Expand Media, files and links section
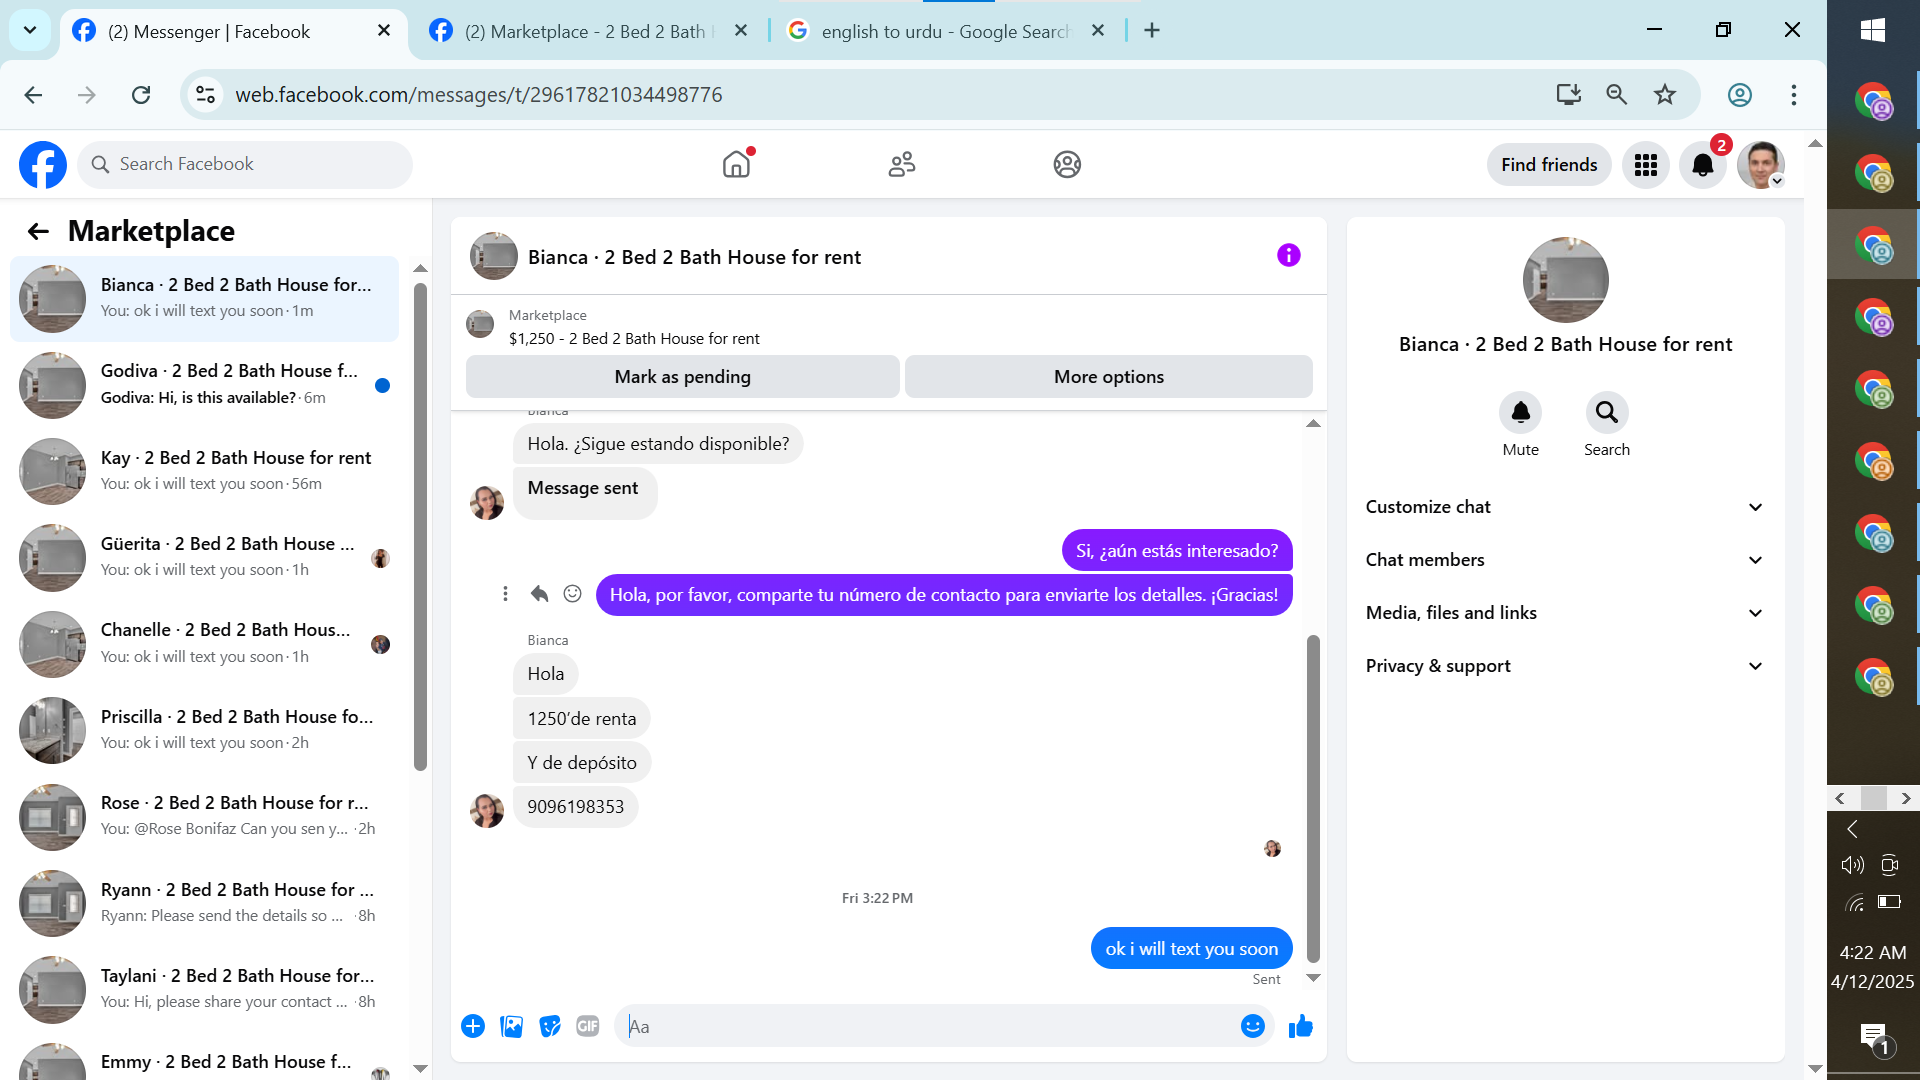The image size is (1920, 1080). point(1564,613)
